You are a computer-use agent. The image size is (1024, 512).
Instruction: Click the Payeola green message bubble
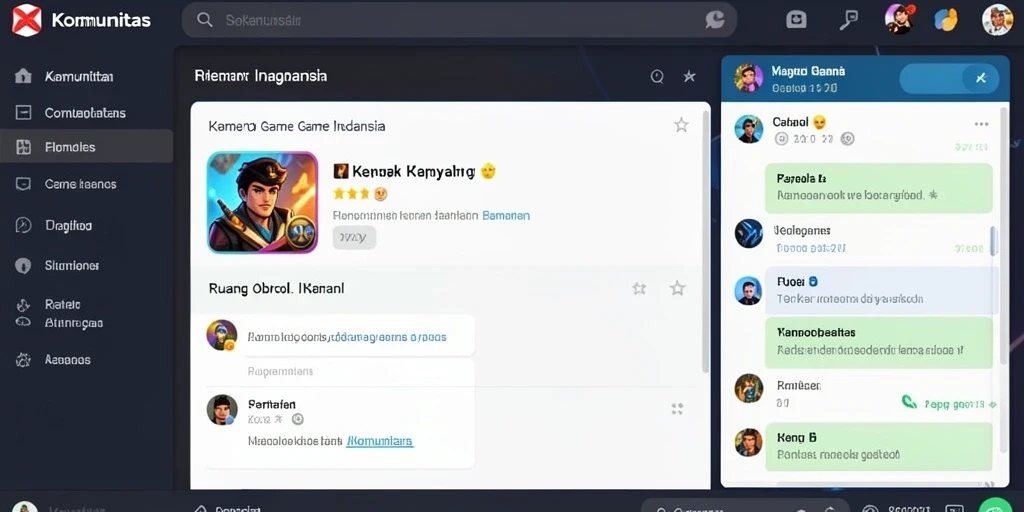878,188
